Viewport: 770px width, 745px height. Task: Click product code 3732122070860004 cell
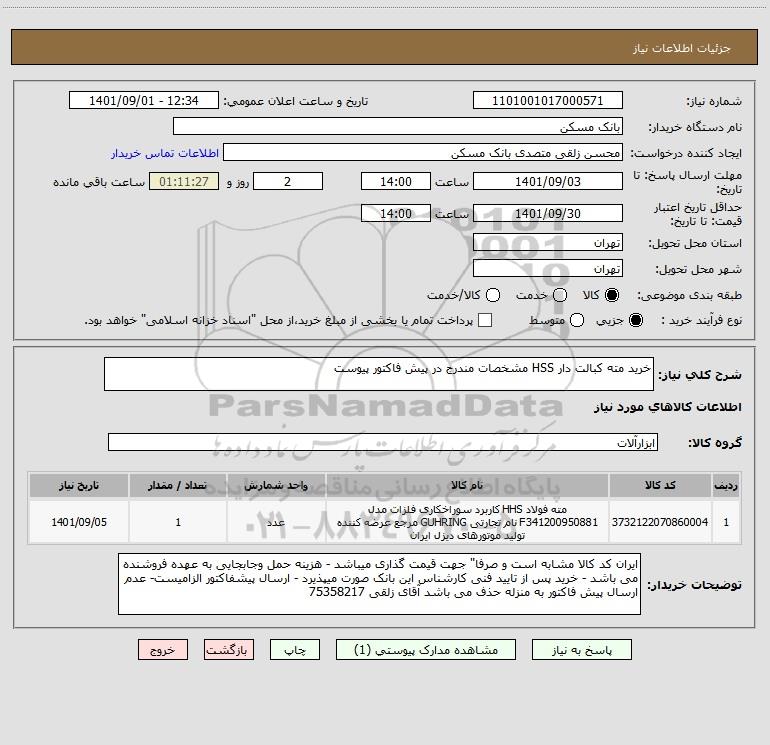tap(660, 522)
